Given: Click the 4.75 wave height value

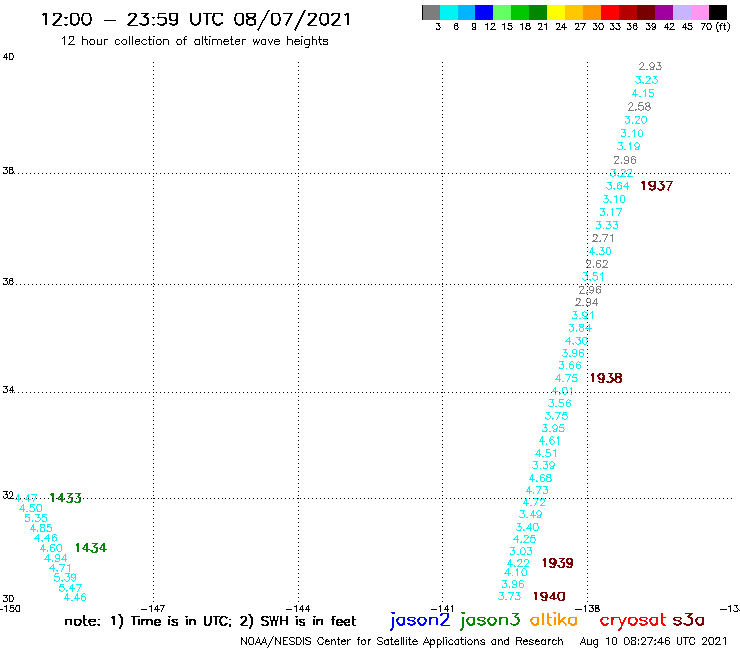Looking at the screenshot, I should 566,379.
